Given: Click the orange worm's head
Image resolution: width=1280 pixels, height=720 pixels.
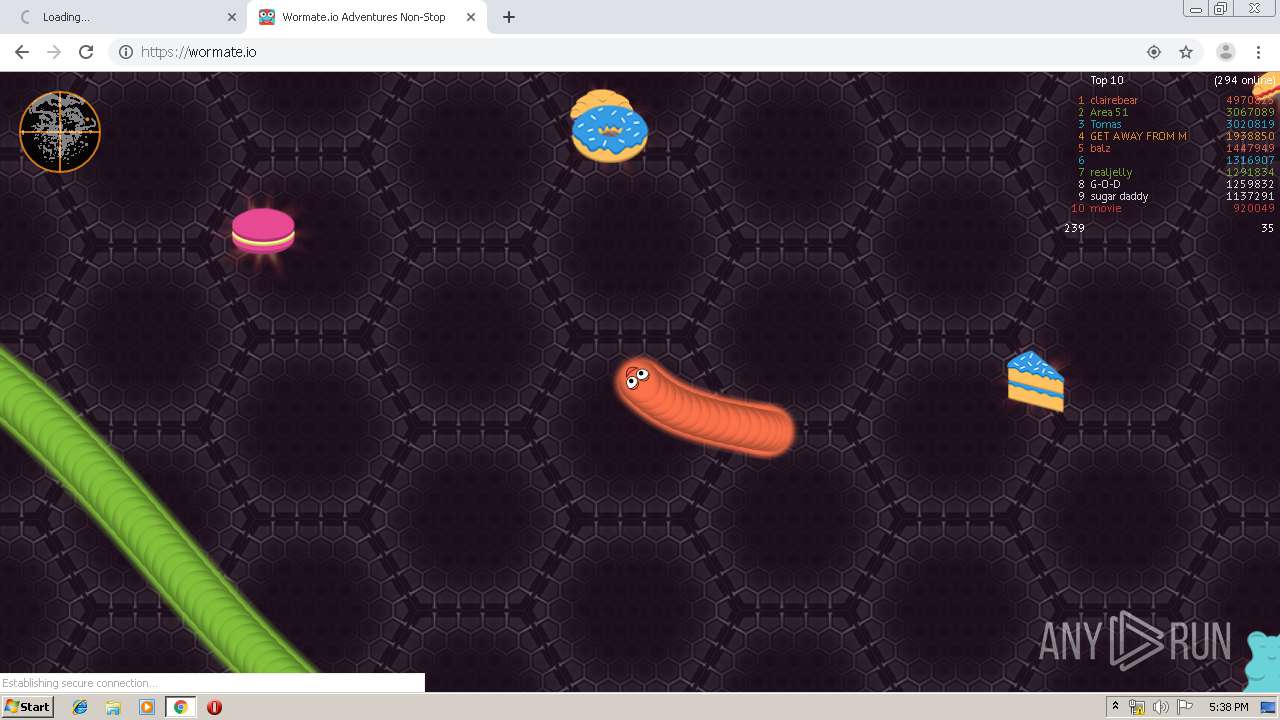Looking at the screenshot, I should coord(637,378).
